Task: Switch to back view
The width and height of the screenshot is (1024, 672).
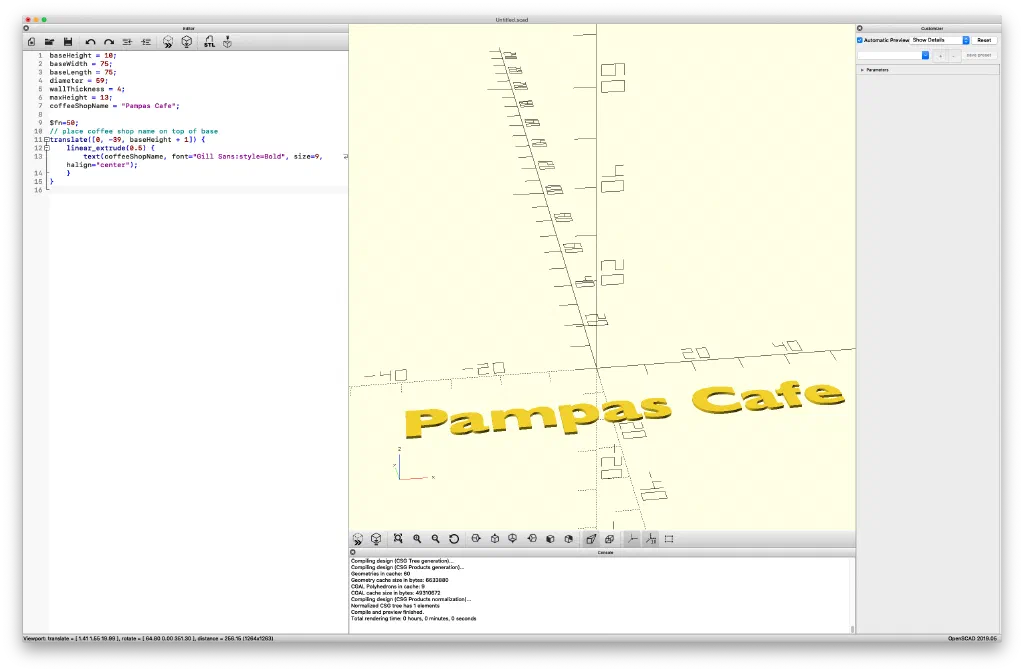Action: point(569,539)
